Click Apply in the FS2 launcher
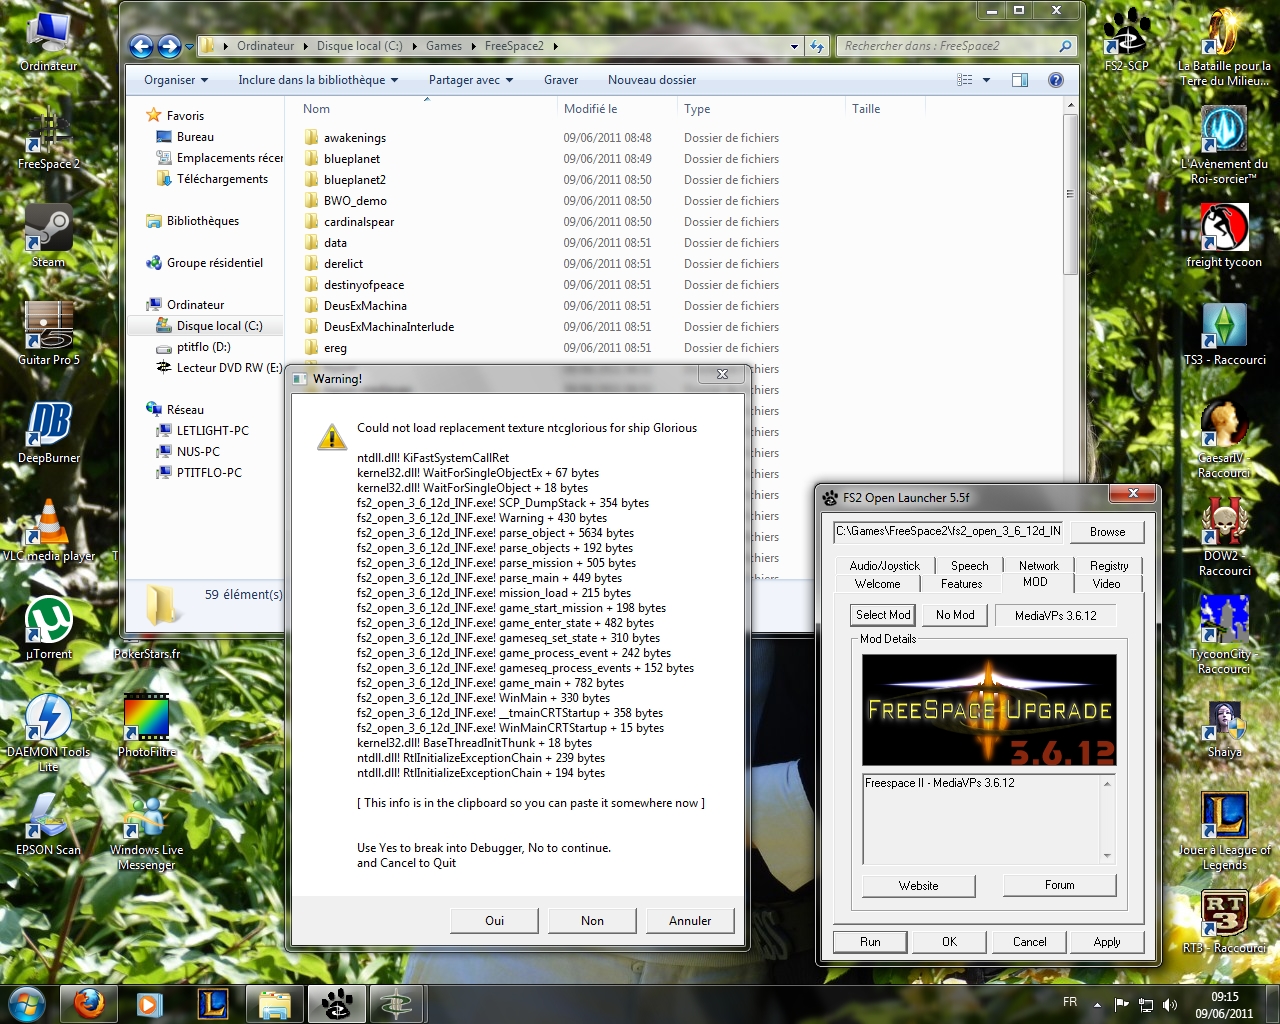1280x1024 pixels. tap(1107, 942)
